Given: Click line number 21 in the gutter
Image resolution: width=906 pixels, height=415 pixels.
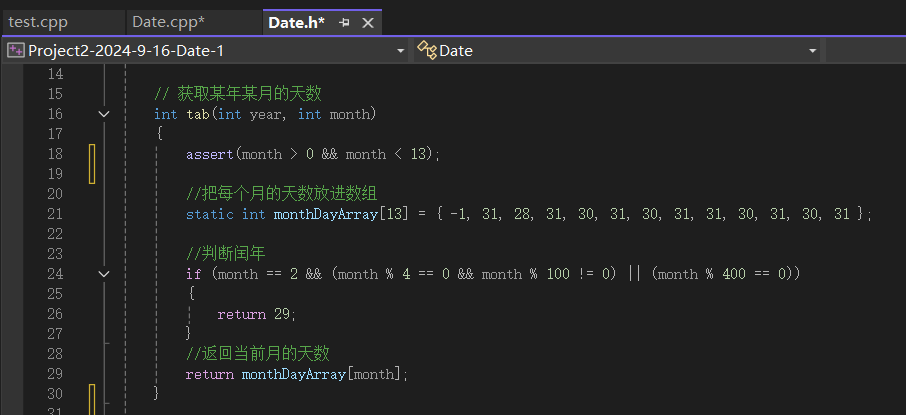Looking at the screenshot, I should point(55,214).
